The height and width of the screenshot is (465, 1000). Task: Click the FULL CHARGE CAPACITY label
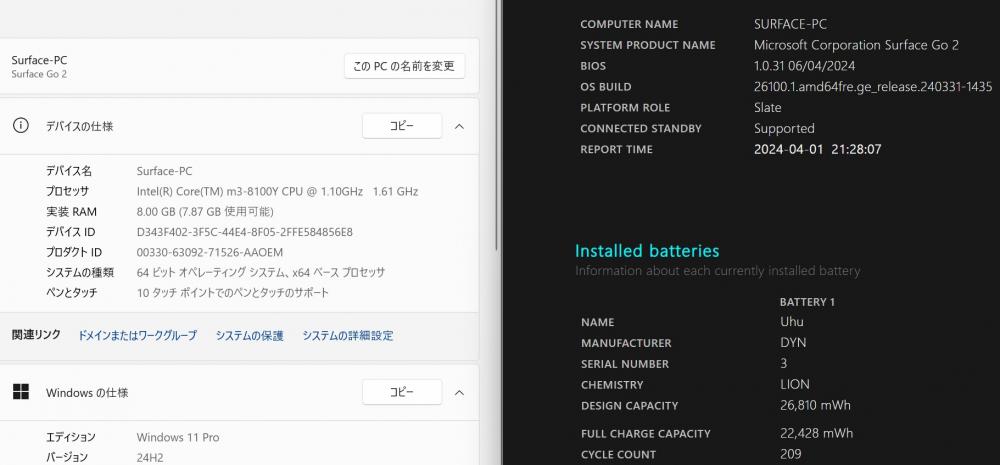645,434
